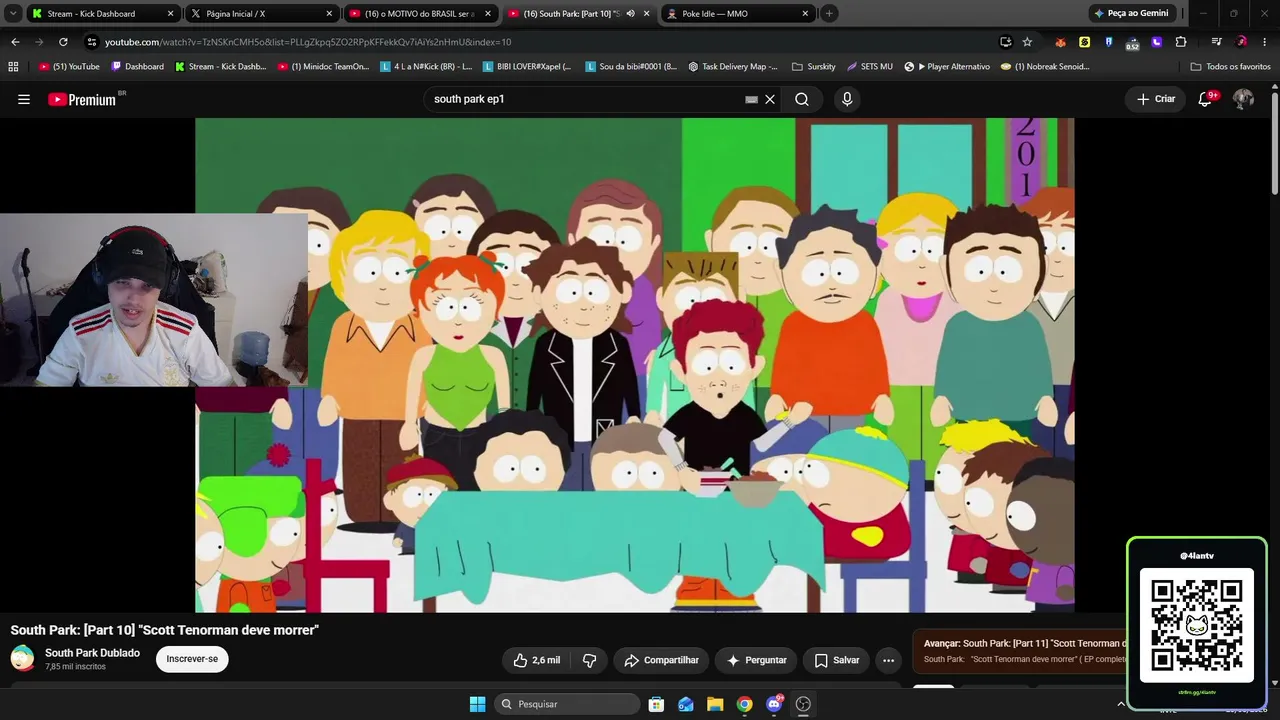Clear the search text with the X icon

(770, 99)
